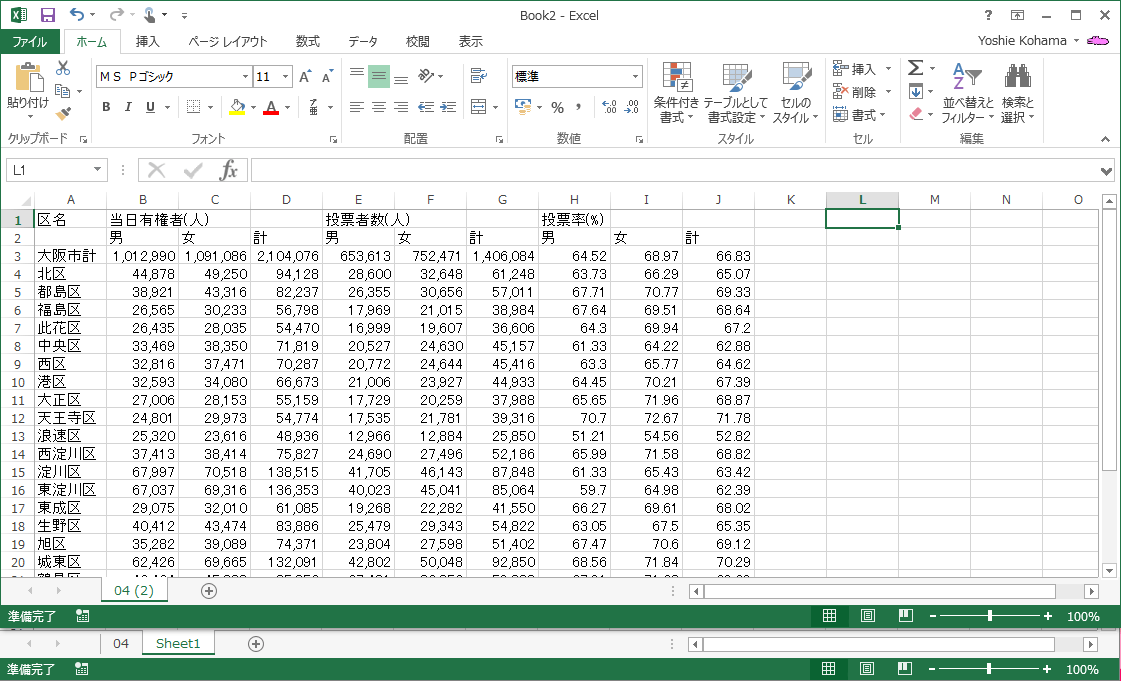
Task: Collapse the ribbon with the up chevron
Action: click(1105, 139)
